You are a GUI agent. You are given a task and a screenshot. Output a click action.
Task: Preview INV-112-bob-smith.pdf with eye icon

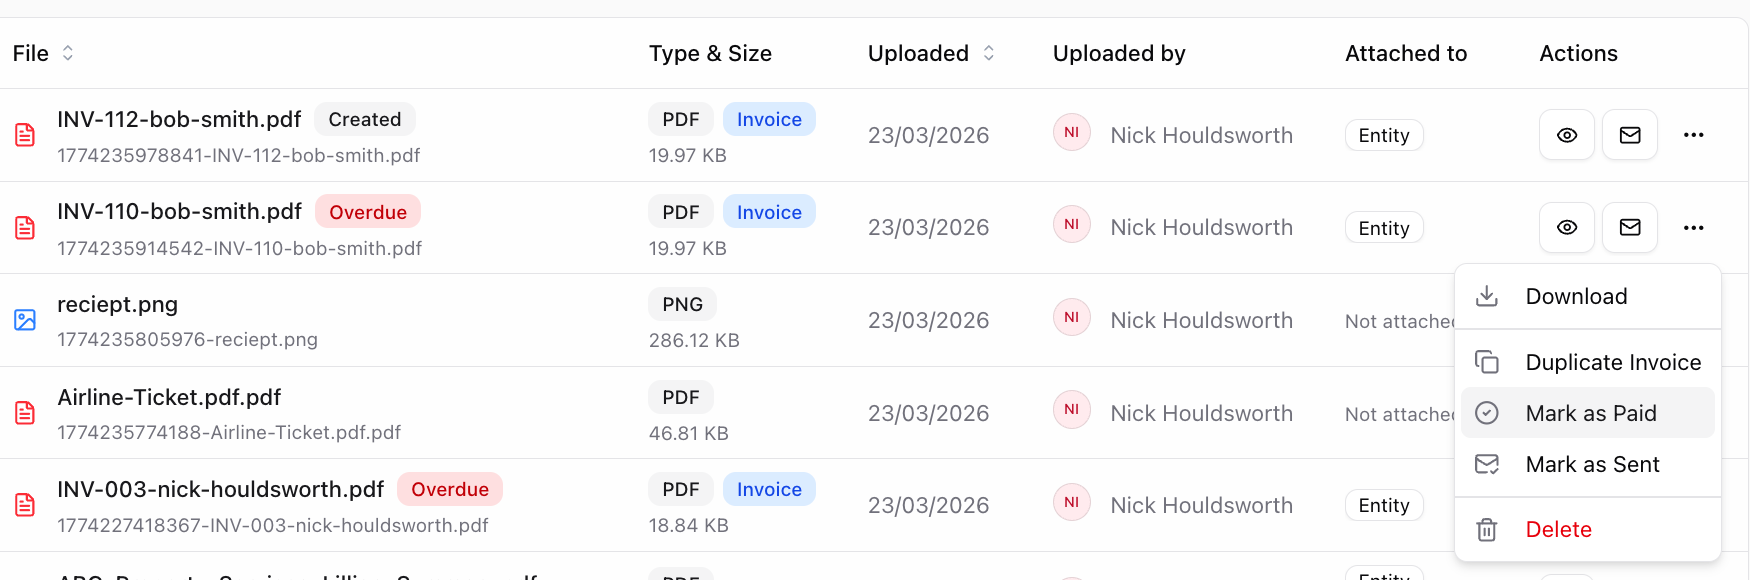point(1567,135)
